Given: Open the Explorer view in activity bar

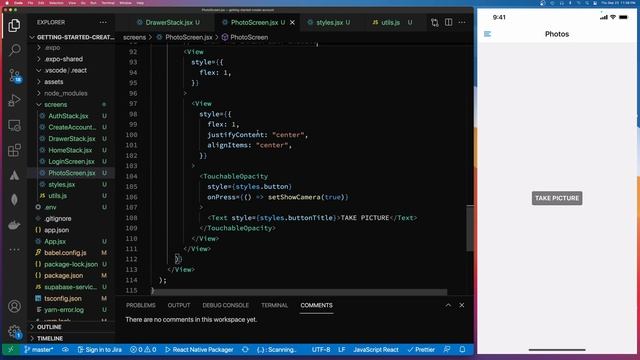Looking at the screenshot, I should [14, 25].
